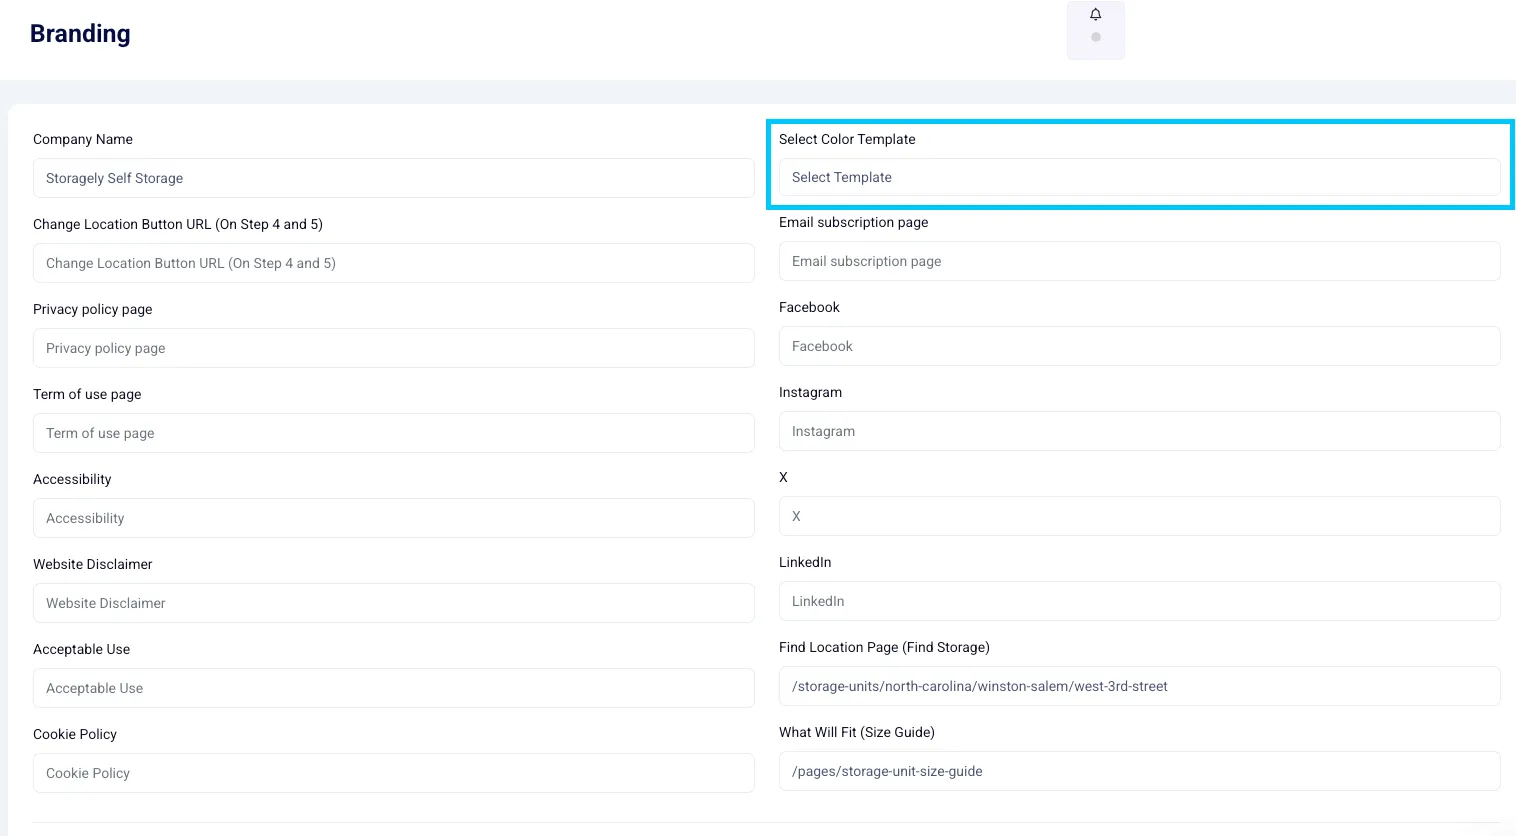Focus the Change Location Button URL field
This screenshot has width=1516, height=836.
pyautogui.click(x=394, y=263)
